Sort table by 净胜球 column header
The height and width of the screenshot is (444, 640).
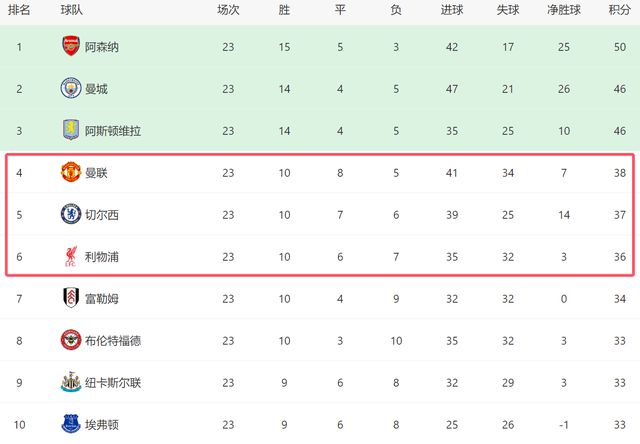pyautogui.click(x=565, y=10)
